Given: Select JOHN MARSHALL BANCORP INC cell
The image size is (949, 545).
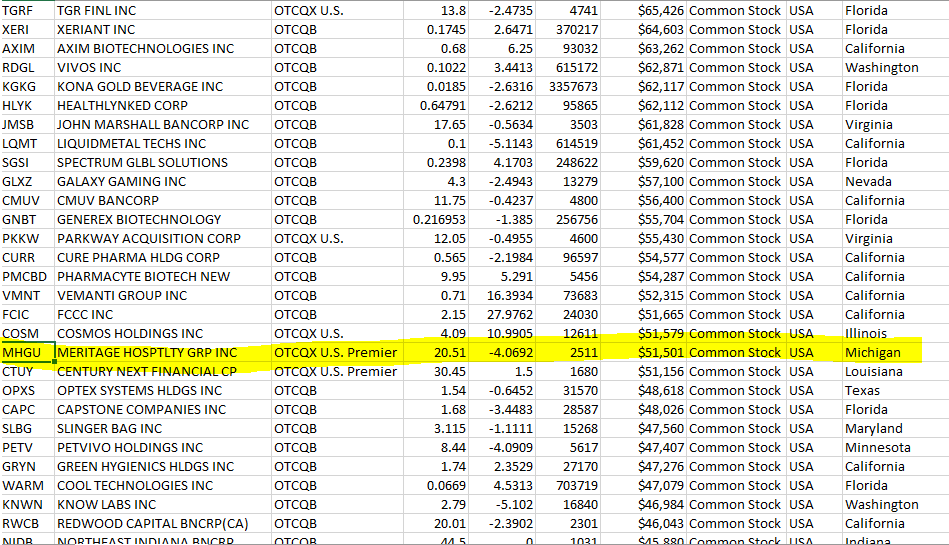Looking at the screenshot, I should [163, 125].
